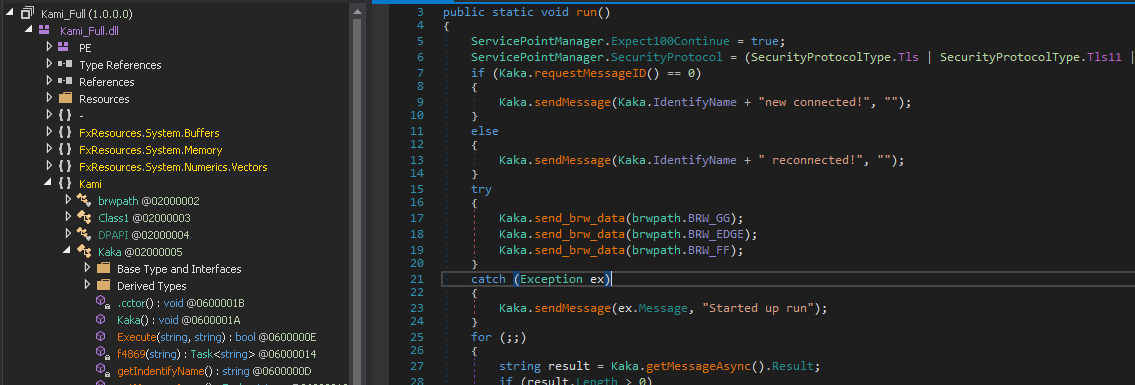This screenshot has width=1135, height=385.
Task: Expand the brwpath class node
Action: (x=68, y=200)
